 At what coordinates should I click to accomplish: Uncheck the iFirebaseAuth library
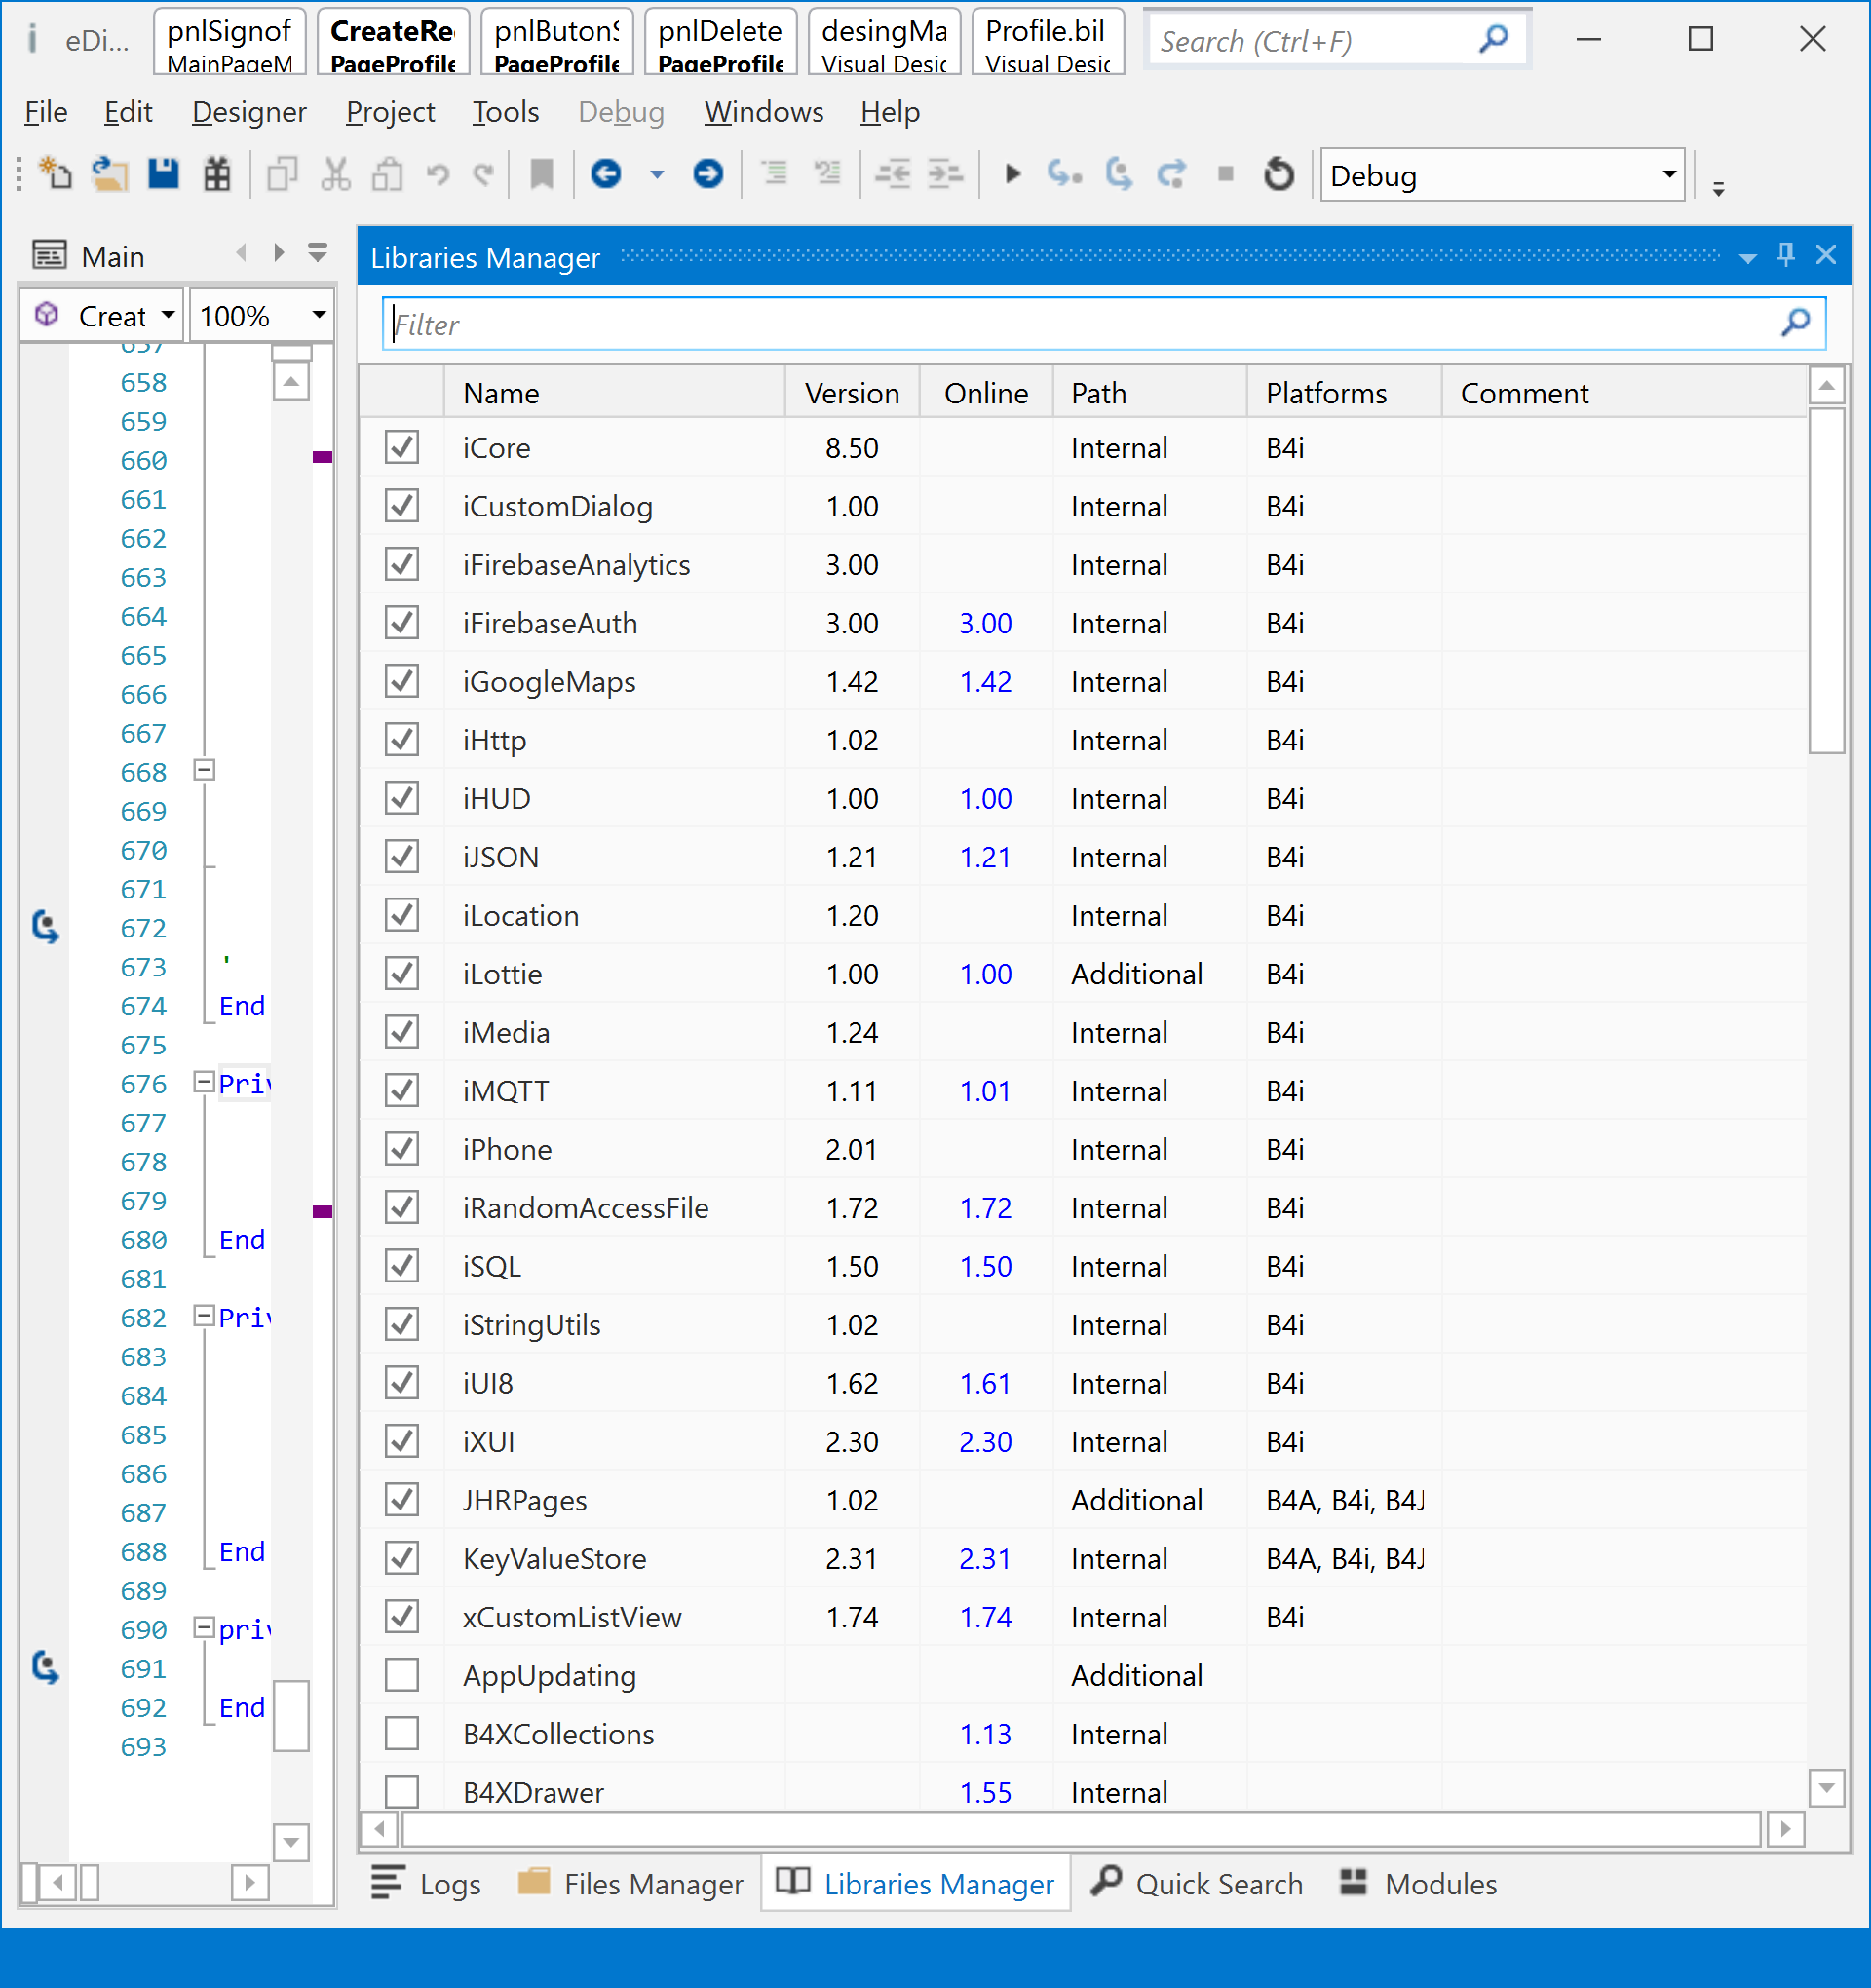(x=402, y=623)
